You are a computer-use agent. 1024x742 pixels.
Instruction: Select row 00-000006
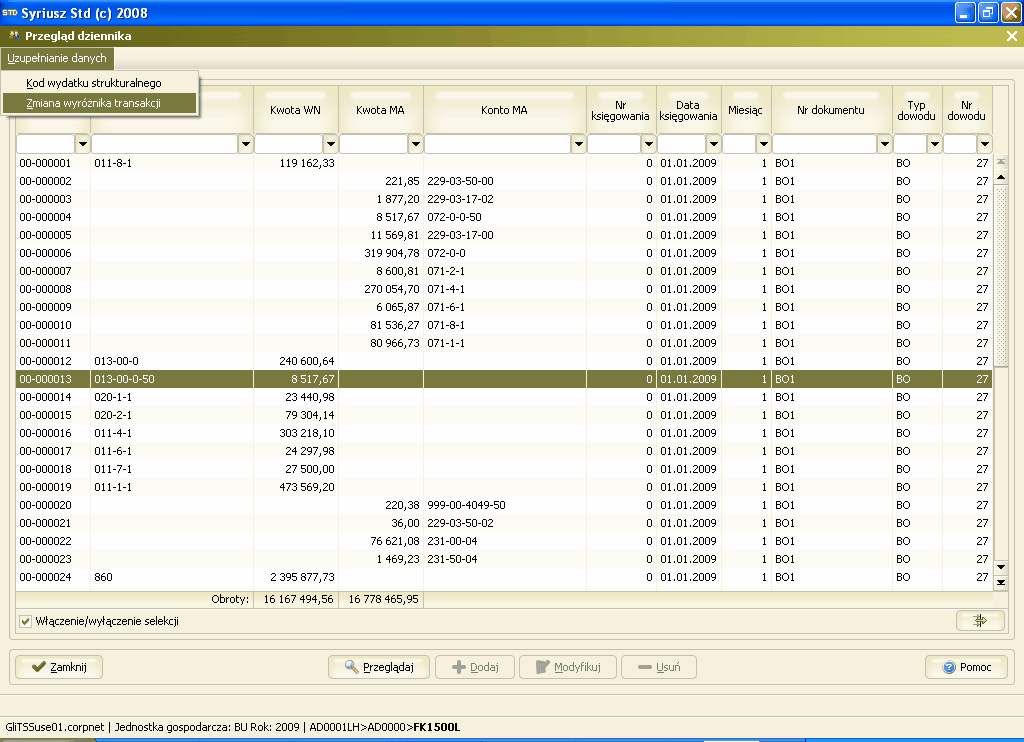click(504, 253)
